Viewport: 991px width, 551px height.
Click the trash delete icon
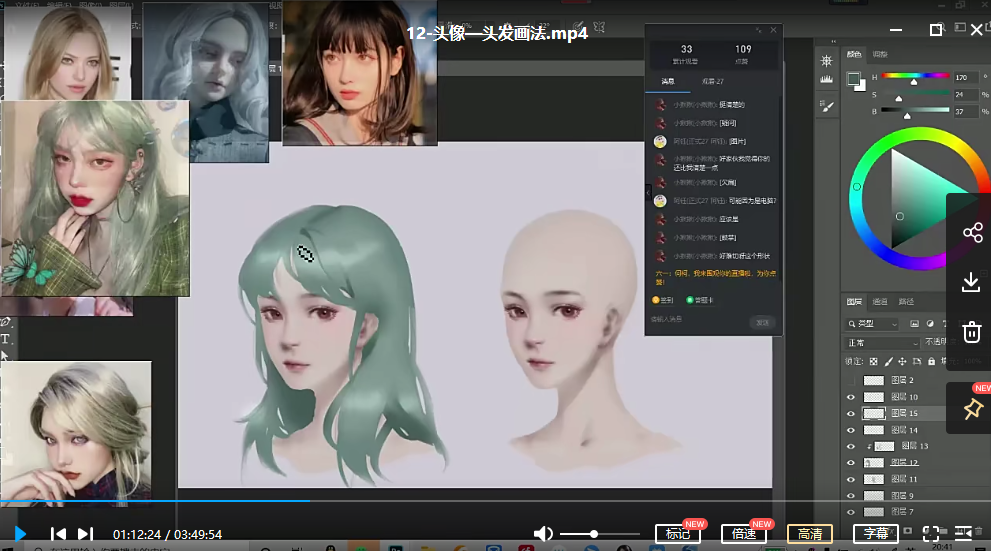(x=971, y=332)
